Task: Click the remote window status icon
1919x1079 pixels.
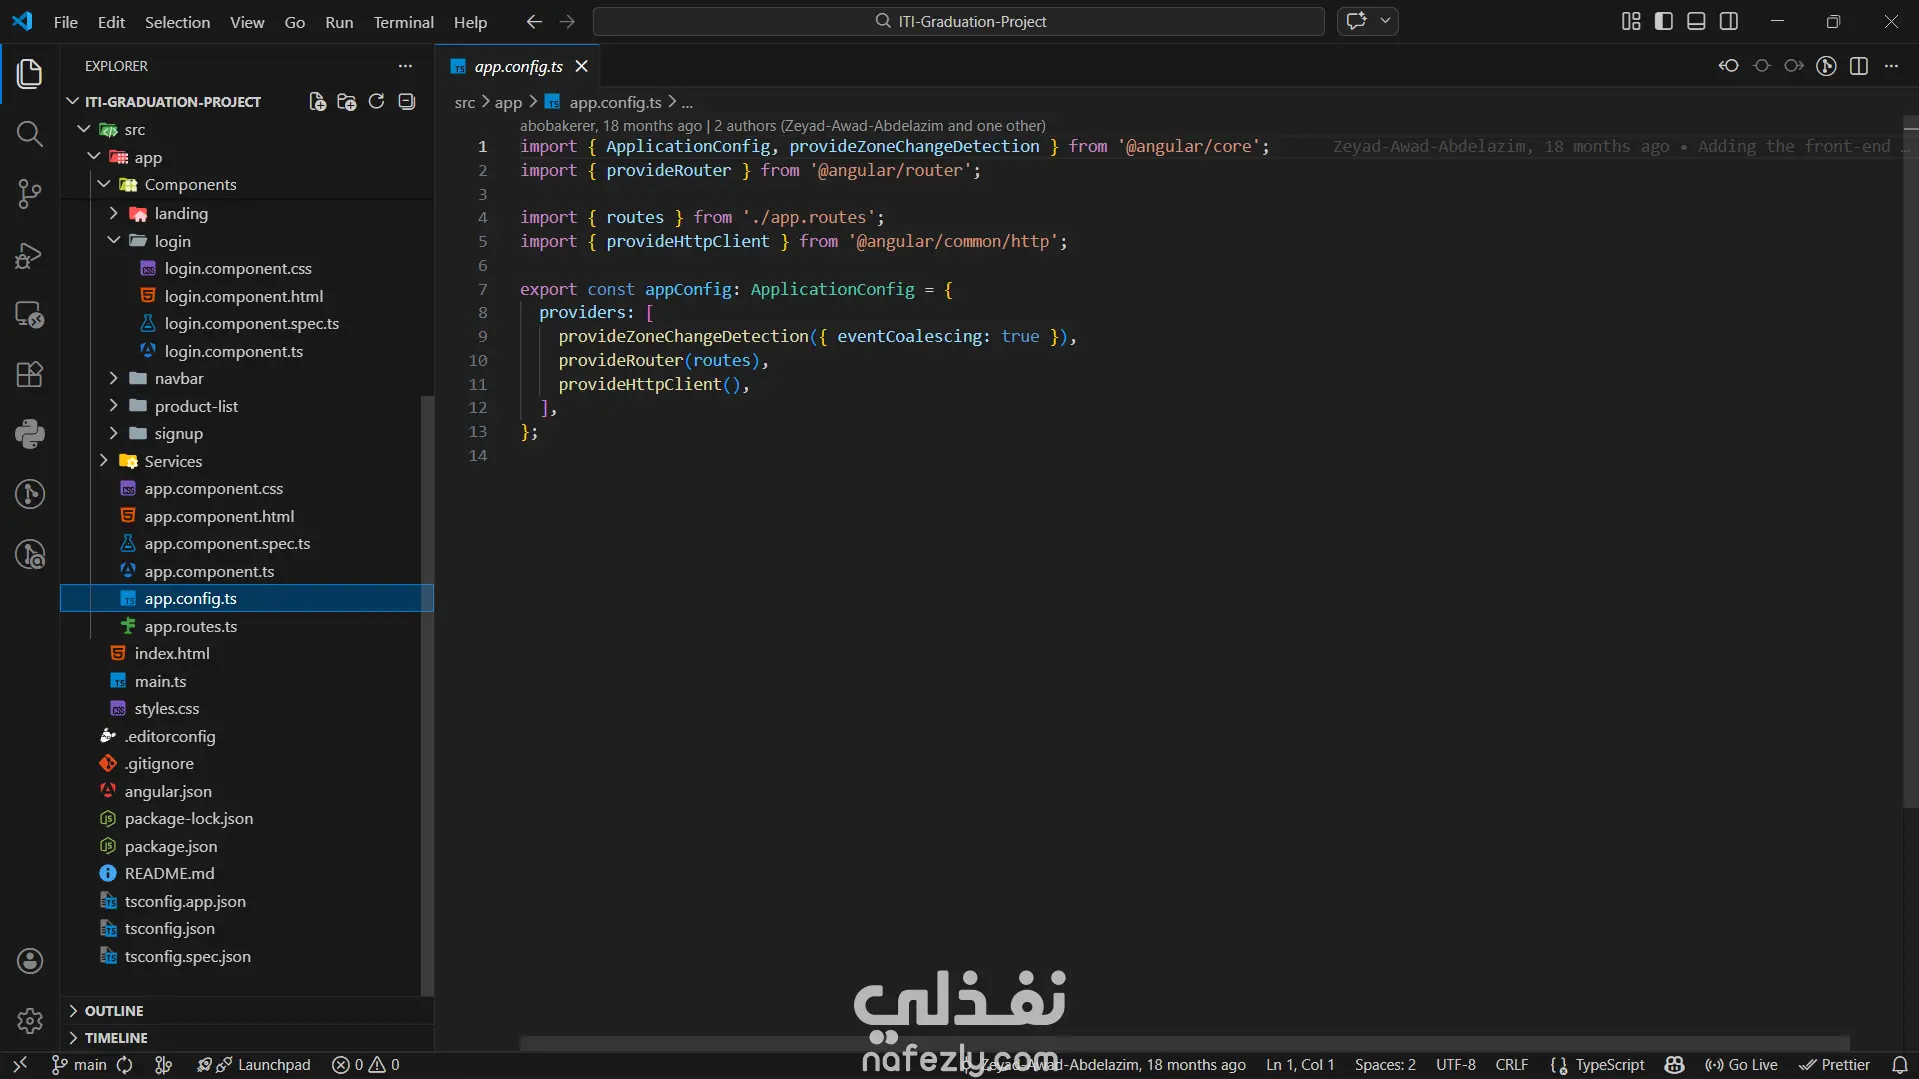Action: [x=19, y=1065]
